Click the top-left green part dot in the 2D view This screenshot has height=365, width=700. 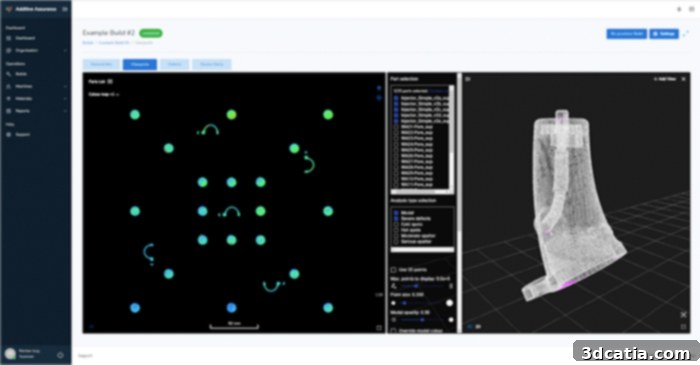135,115
